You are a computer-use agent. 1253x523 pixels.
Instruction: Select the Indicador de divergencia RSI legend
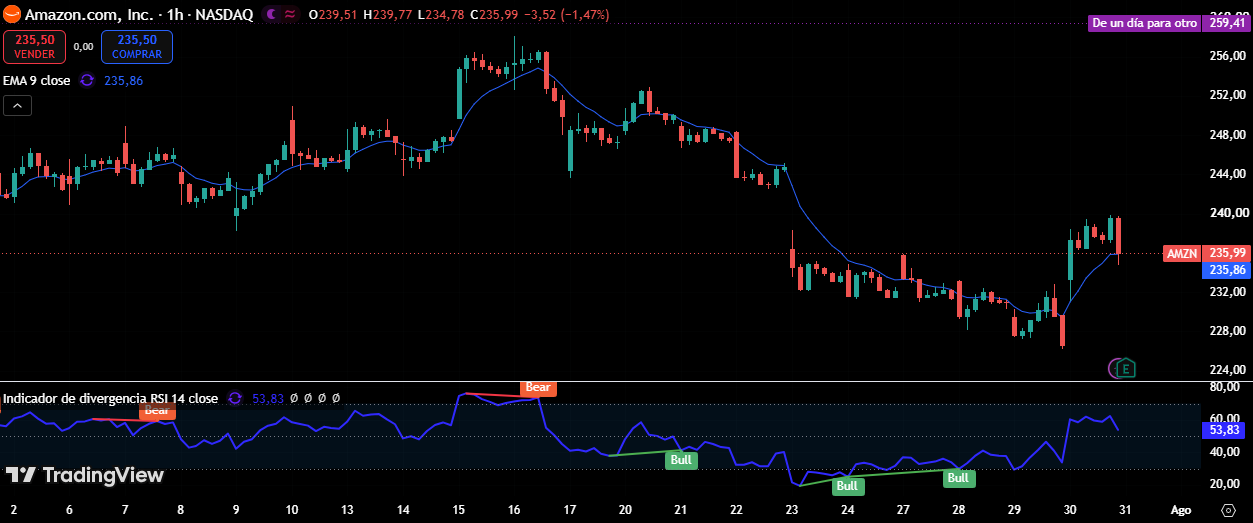(110, 398)
